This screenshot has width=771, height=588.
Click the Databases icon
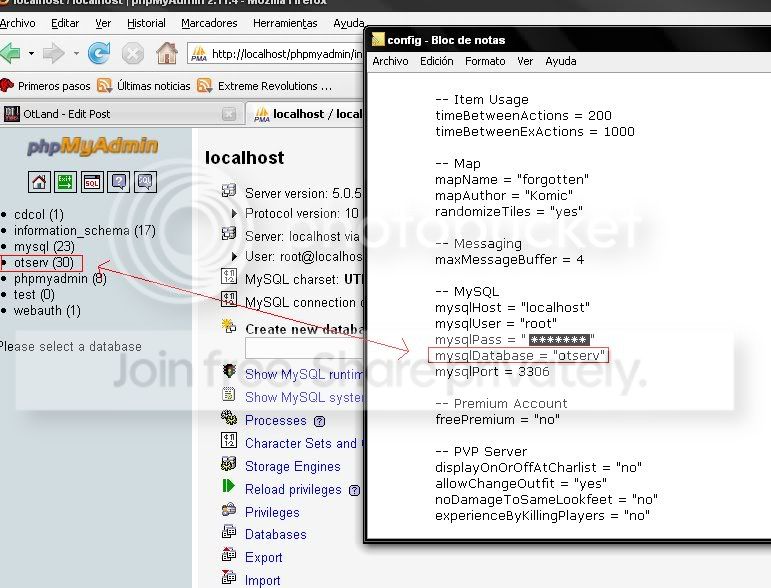(x=229, y=531)
